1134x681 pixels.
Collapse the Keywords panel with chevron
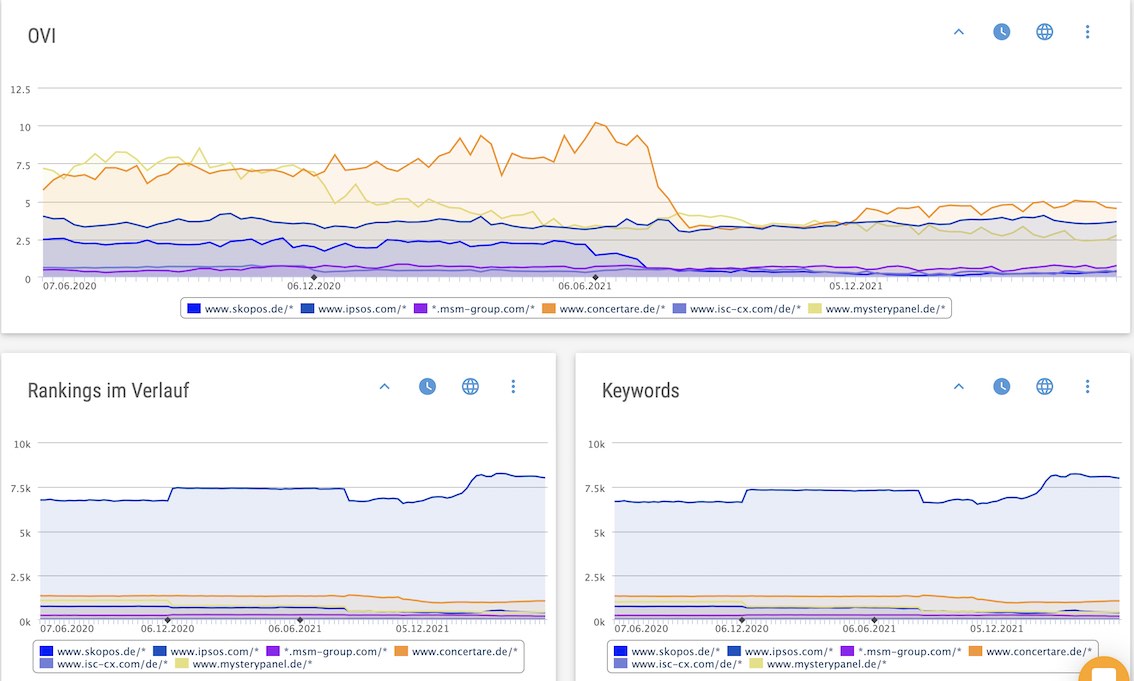coord(959,387)
